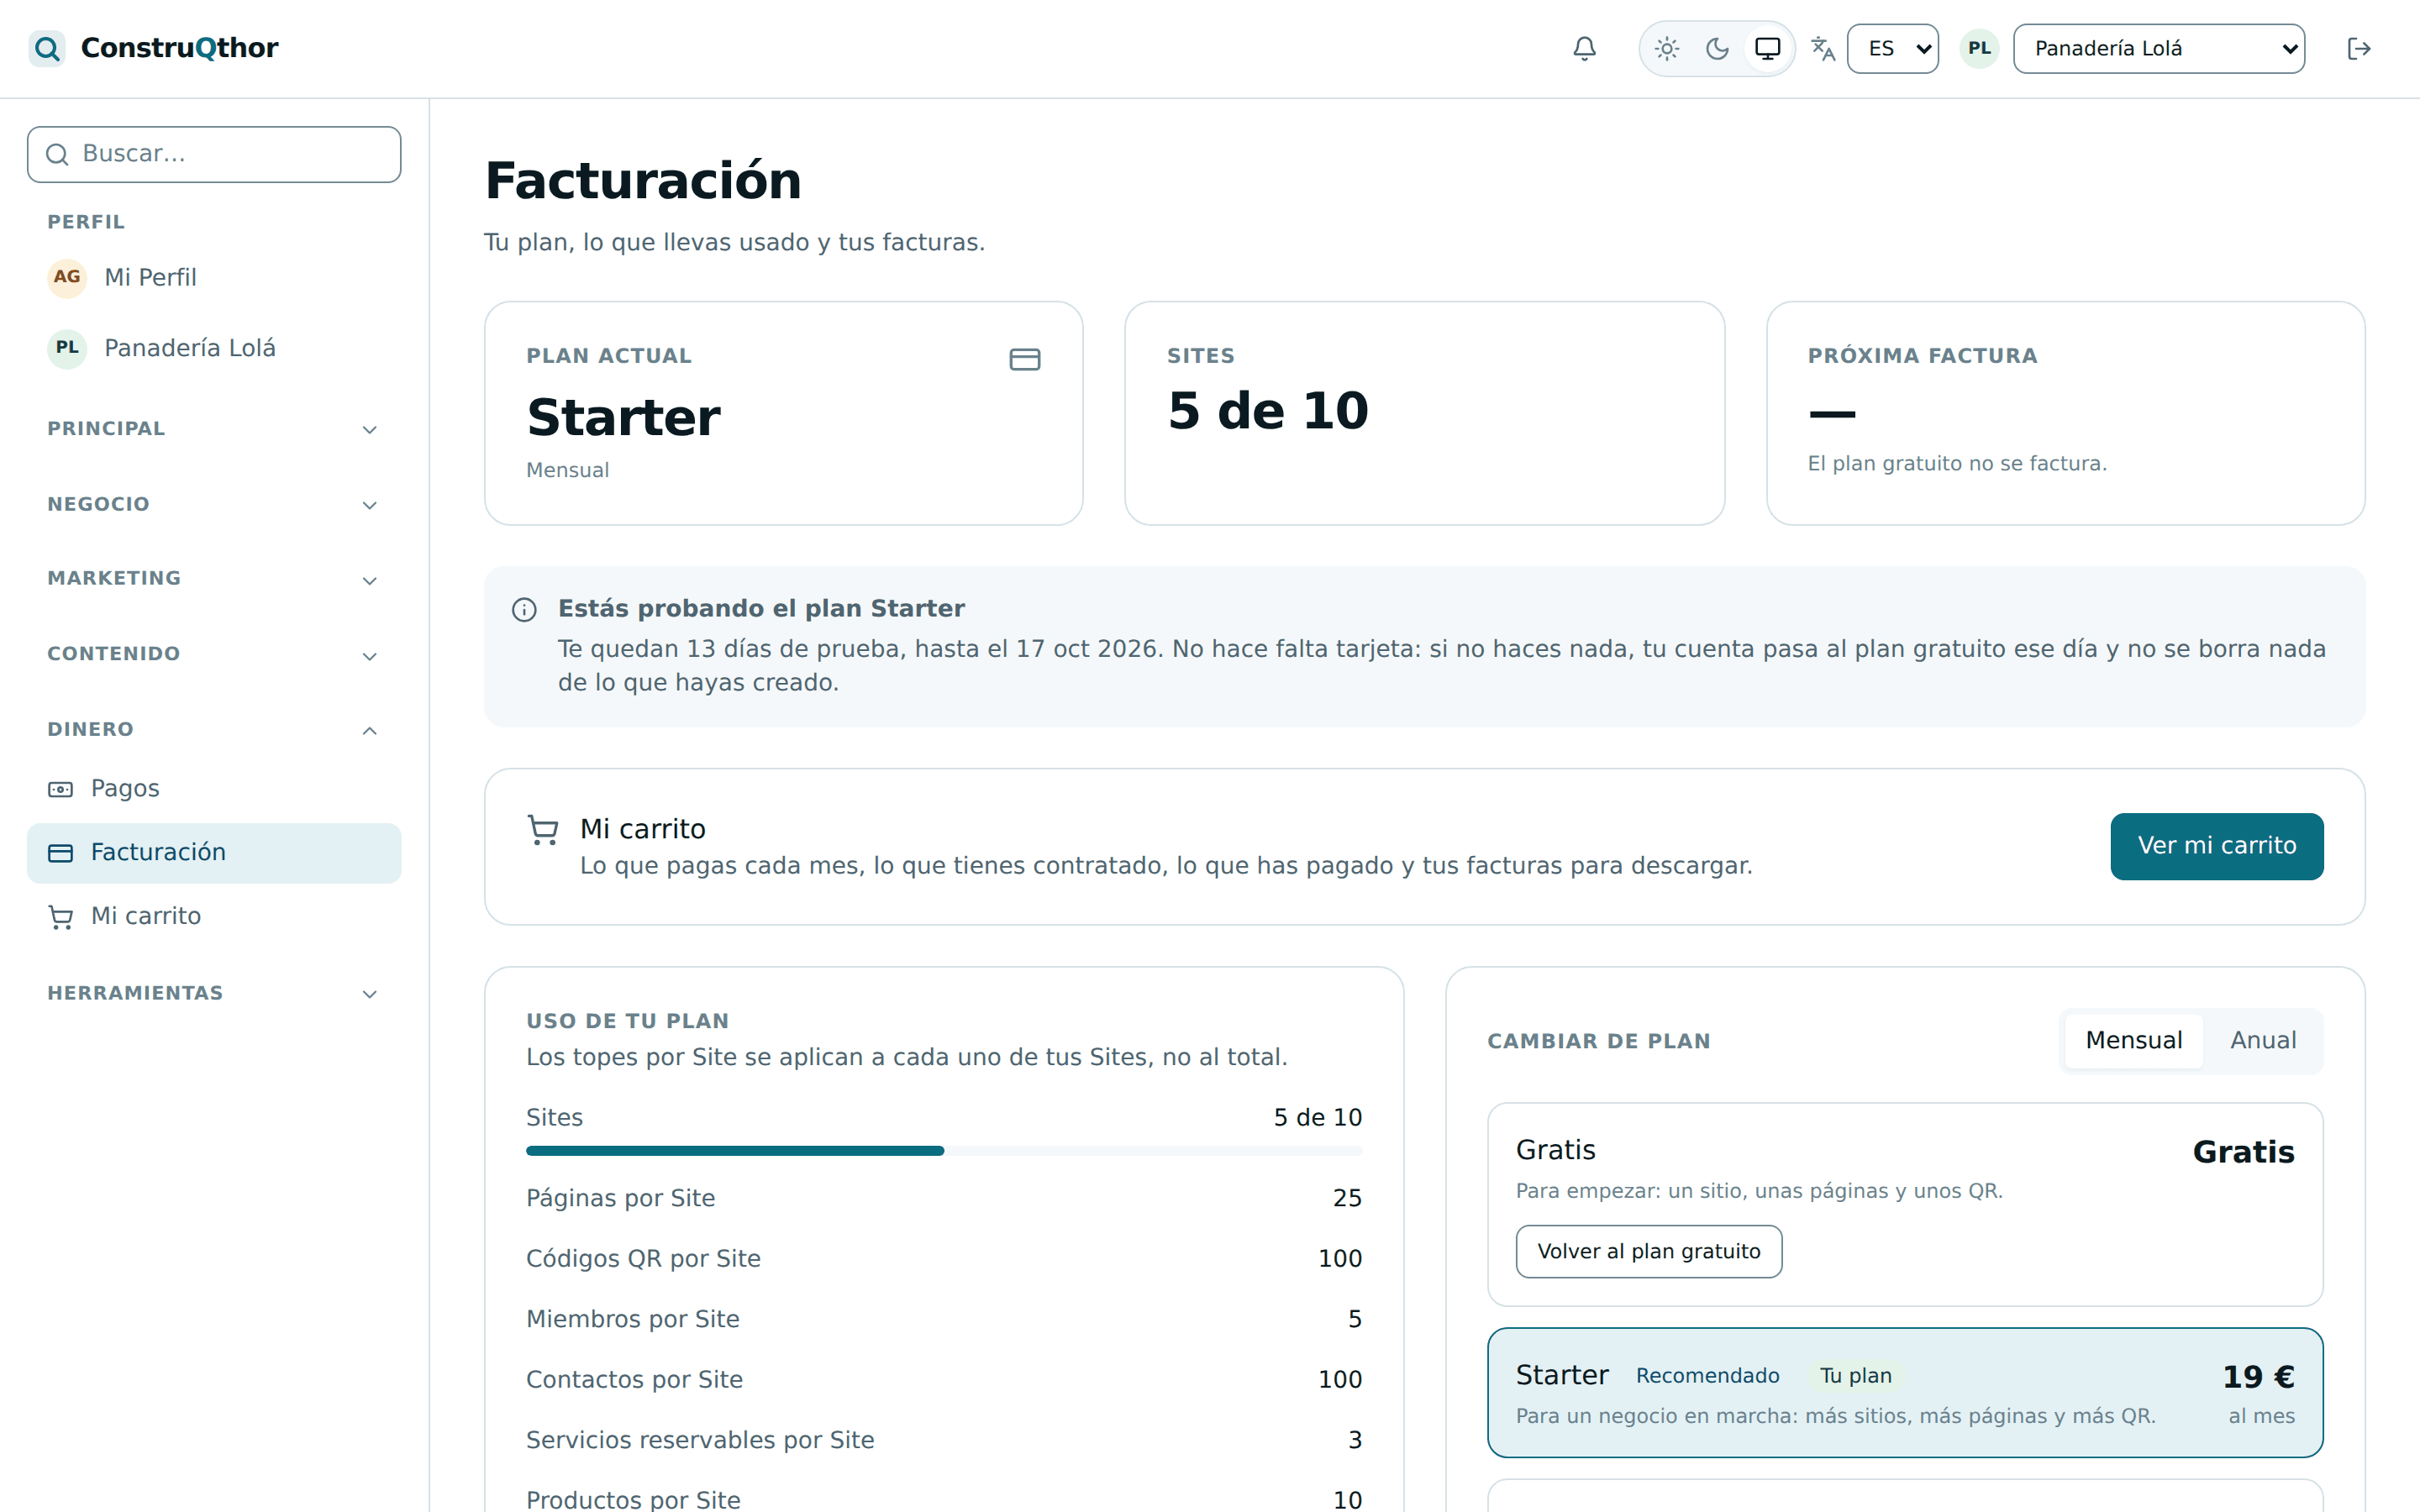Click the PL avatar beside Panadería Lolá in sidebar

(x=67, y=348)
